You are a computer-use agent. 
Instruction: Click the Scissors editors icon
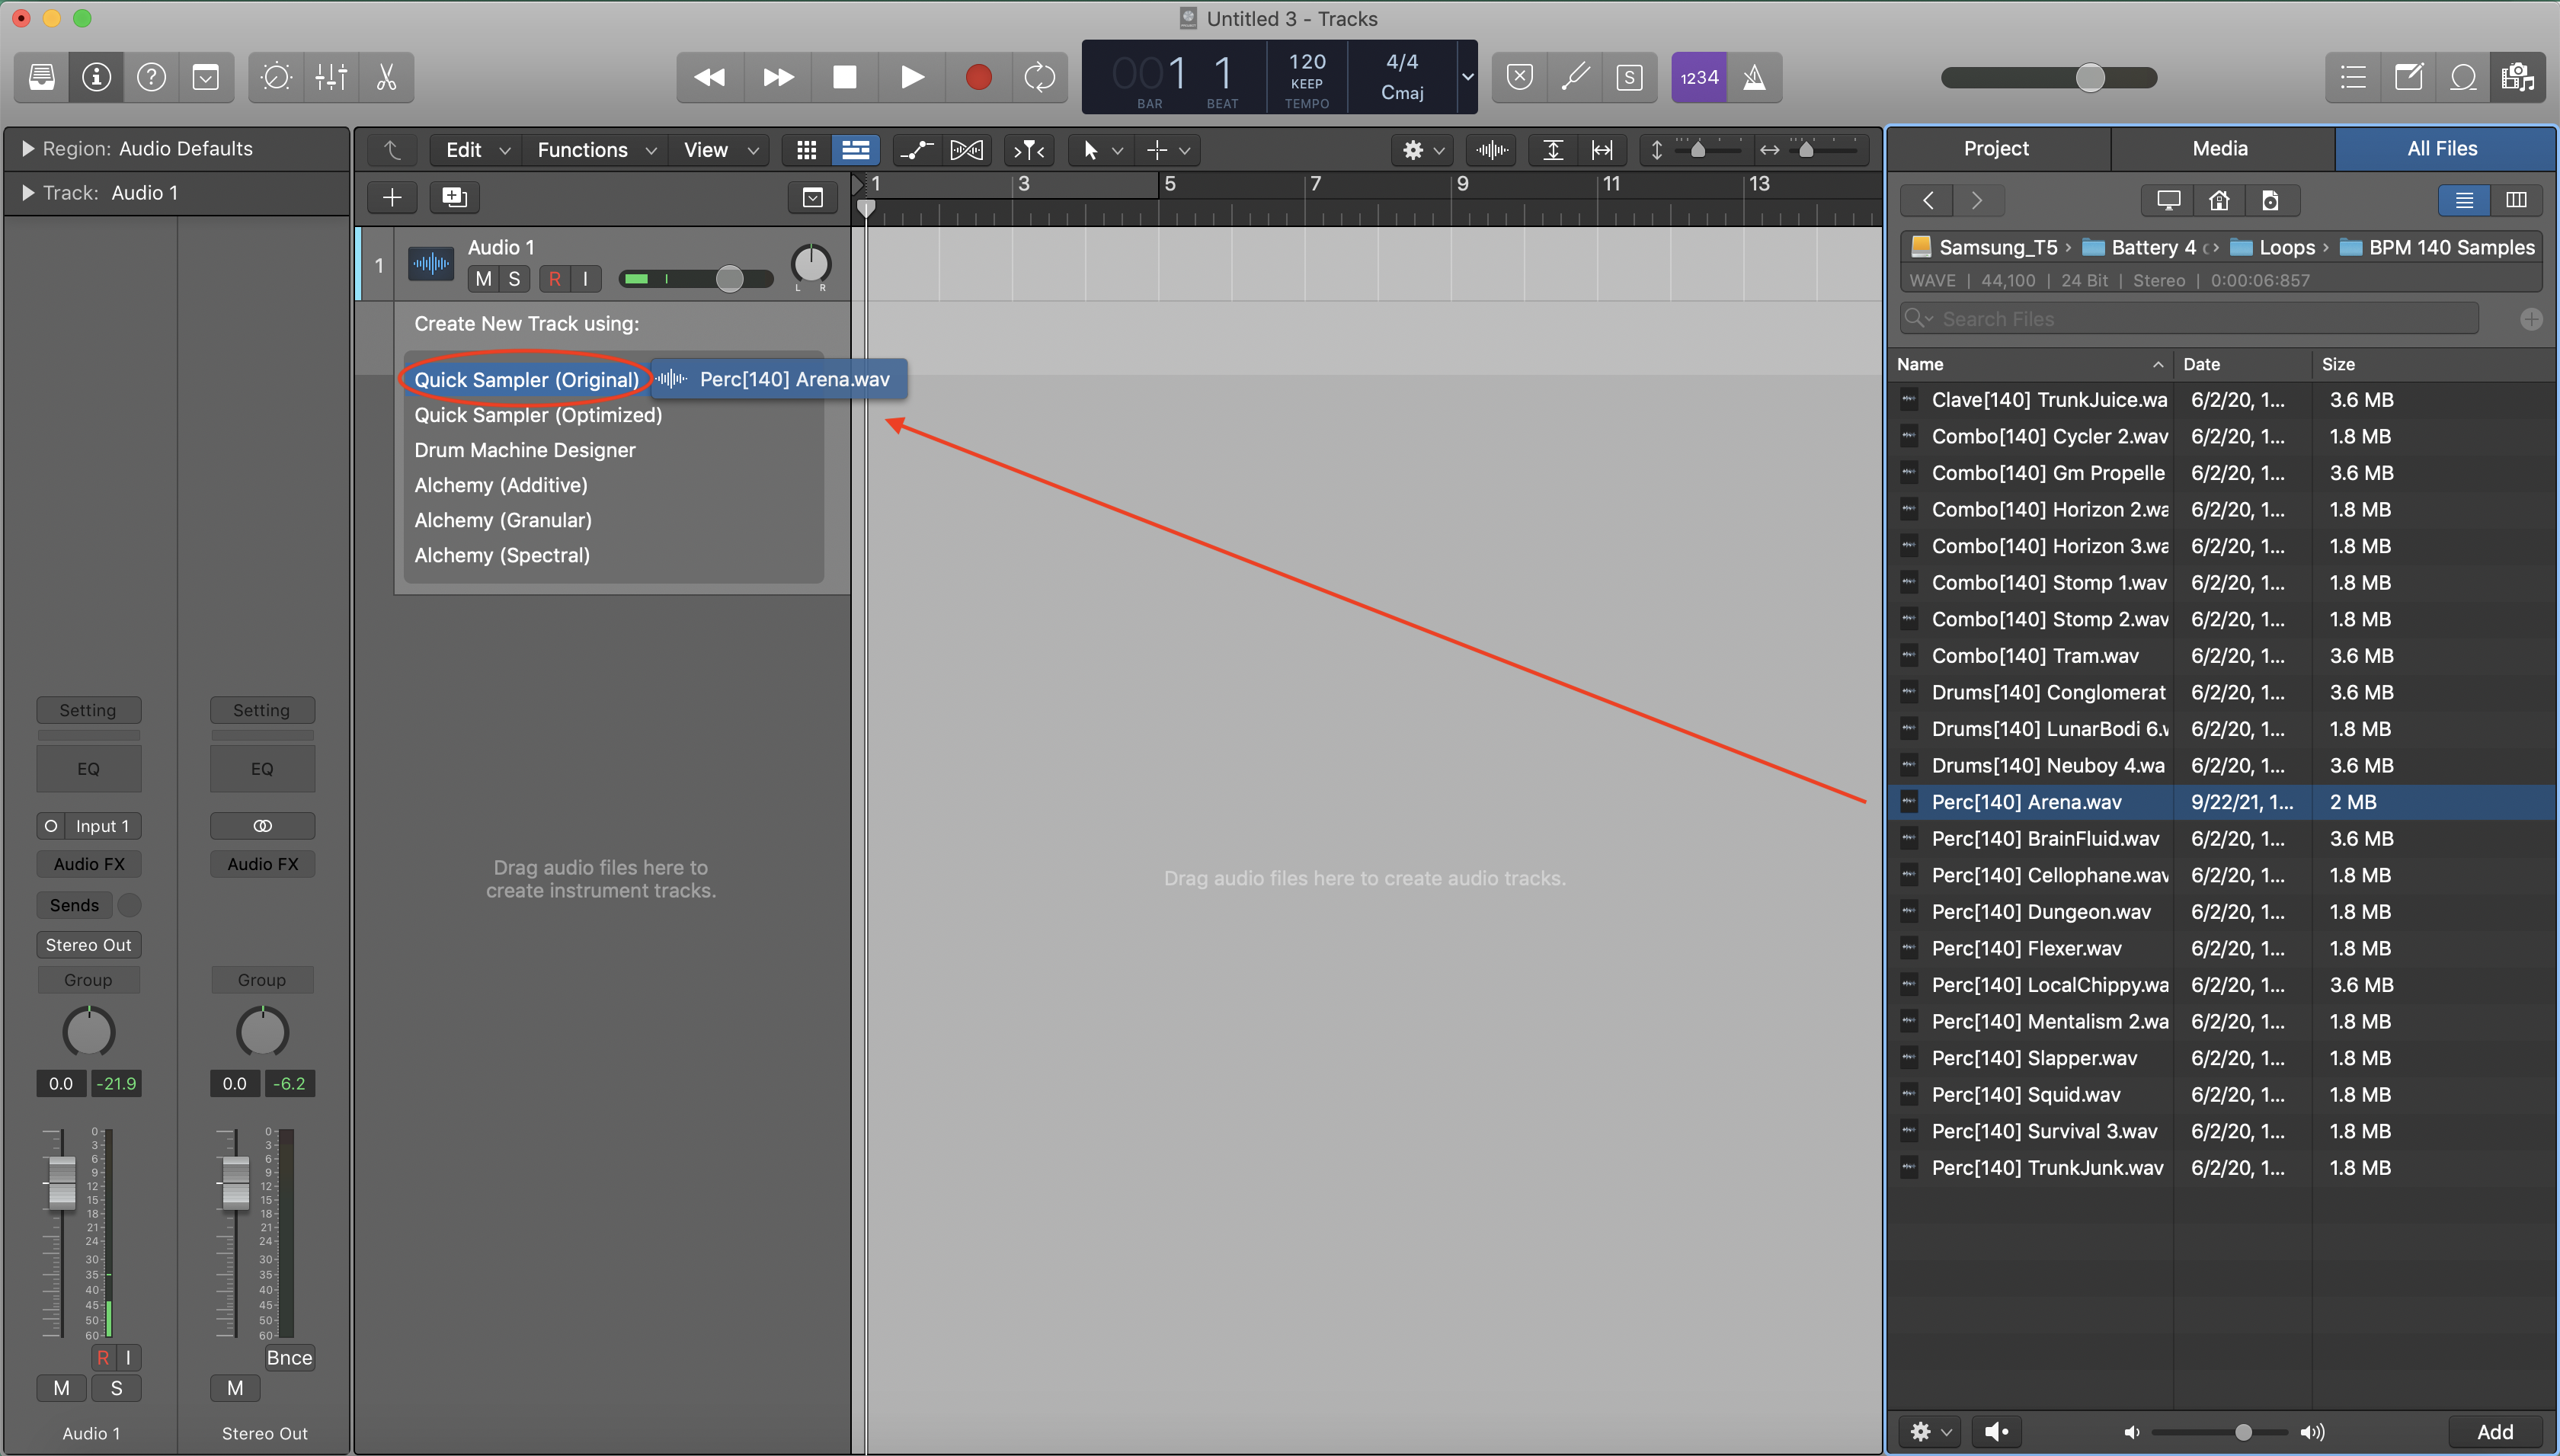click(386, 77)
